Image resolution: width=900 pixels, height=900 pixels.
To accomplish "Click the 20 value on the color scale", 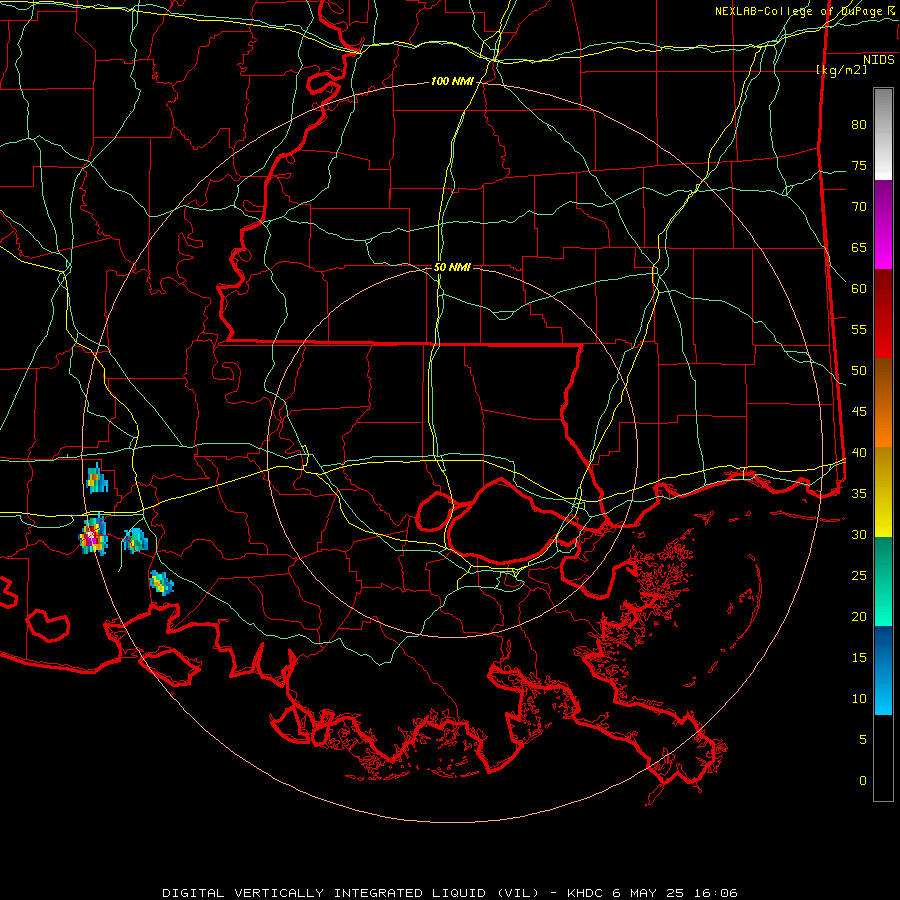I will click(x=859, y=616).
